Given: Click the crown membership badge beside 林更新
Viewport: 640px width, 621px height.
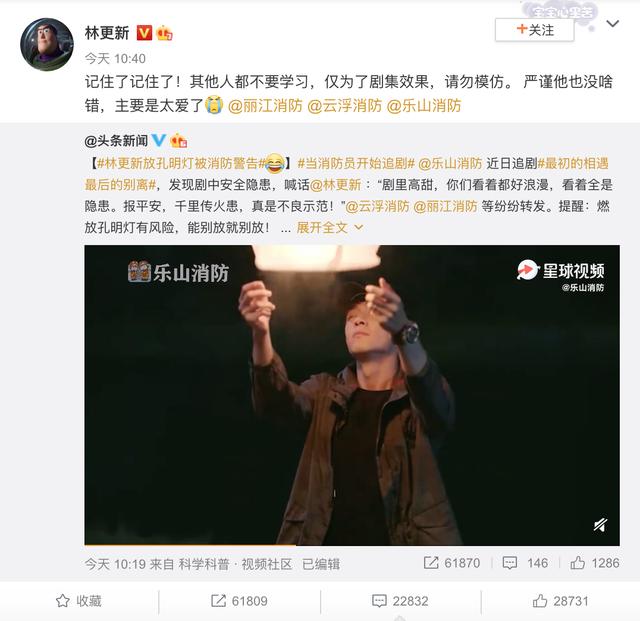Looking at the screenshot, I should (x=164, y=33).
